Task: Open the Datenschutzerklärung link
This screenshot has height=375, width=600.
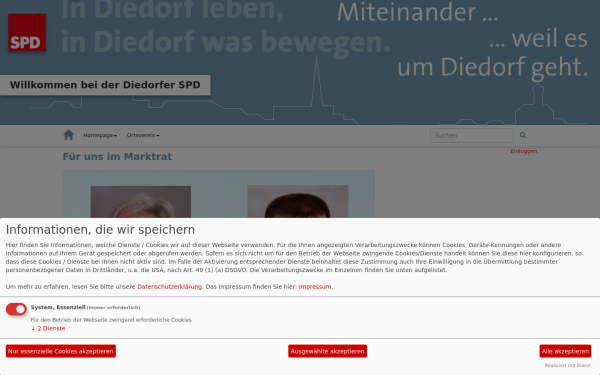Action: (170, 287)
